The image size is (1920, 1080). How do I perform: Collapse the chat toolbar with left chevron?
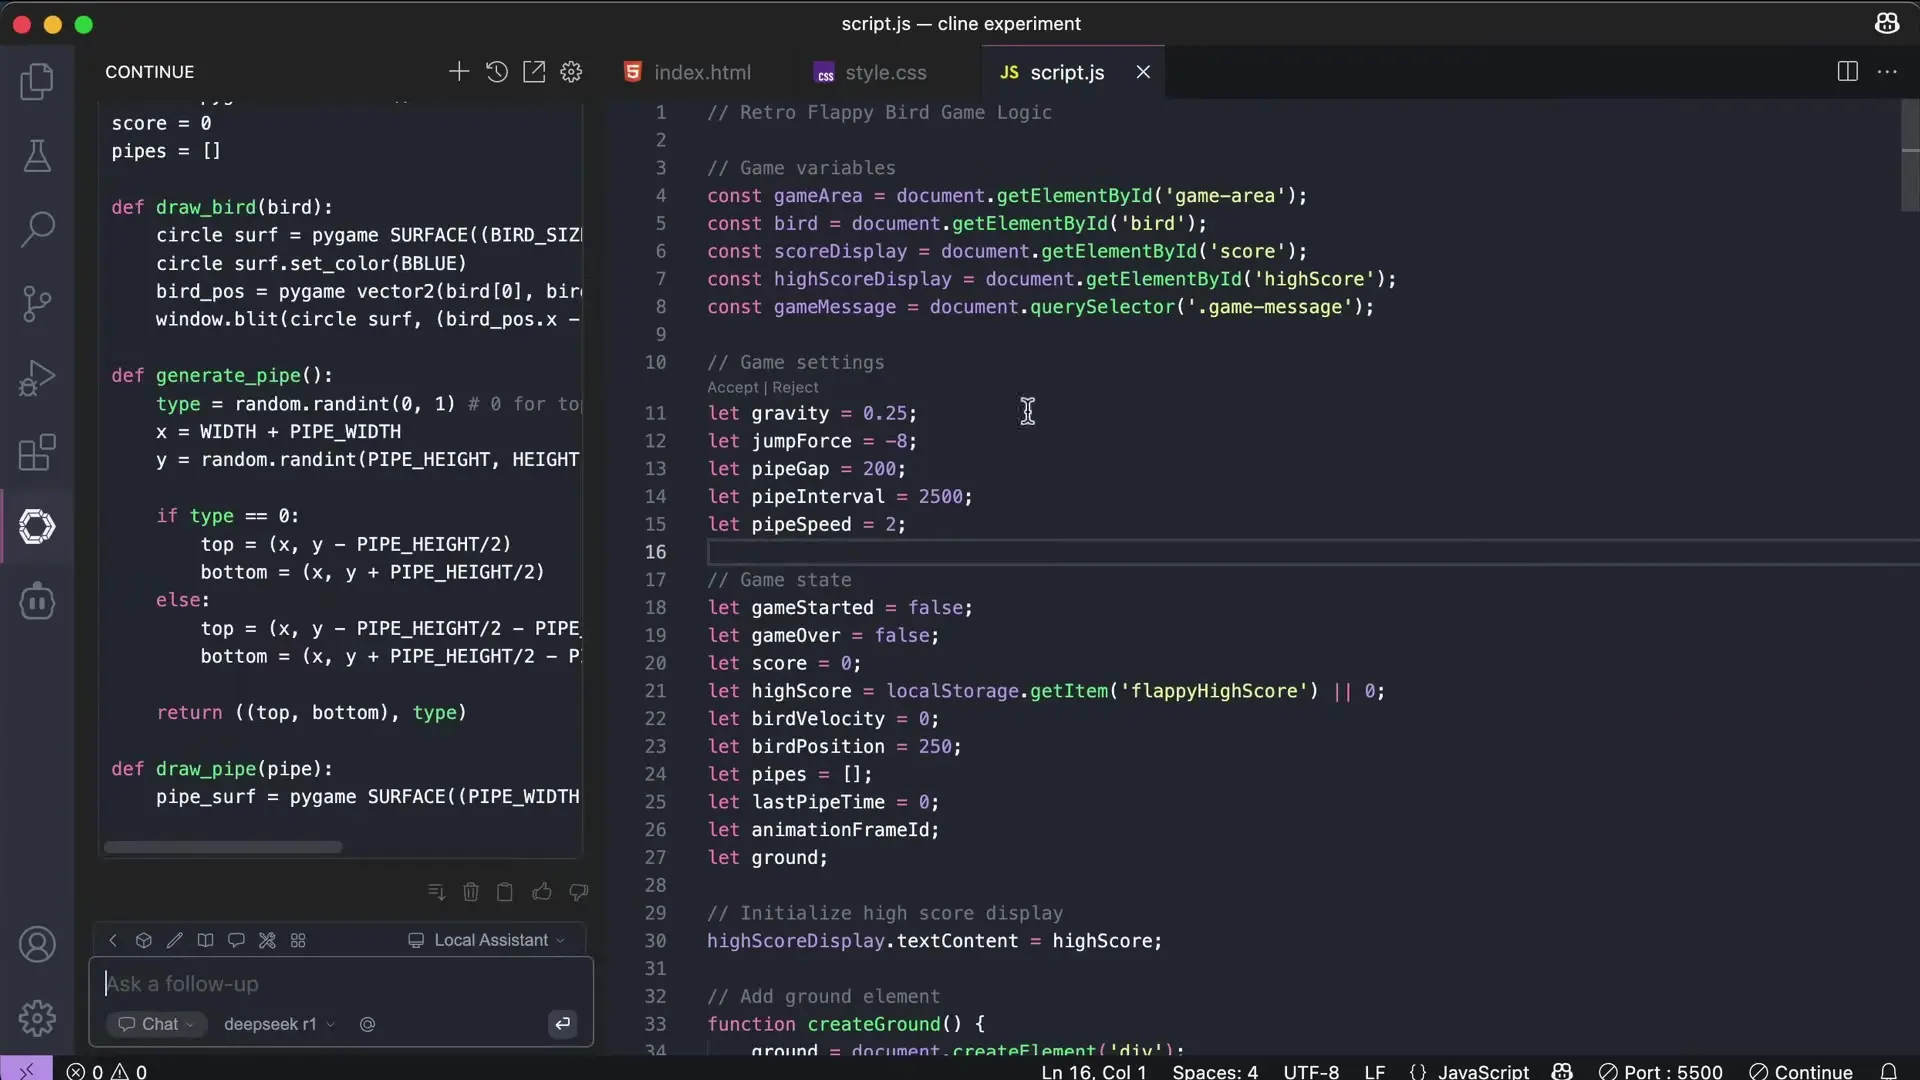113,940
